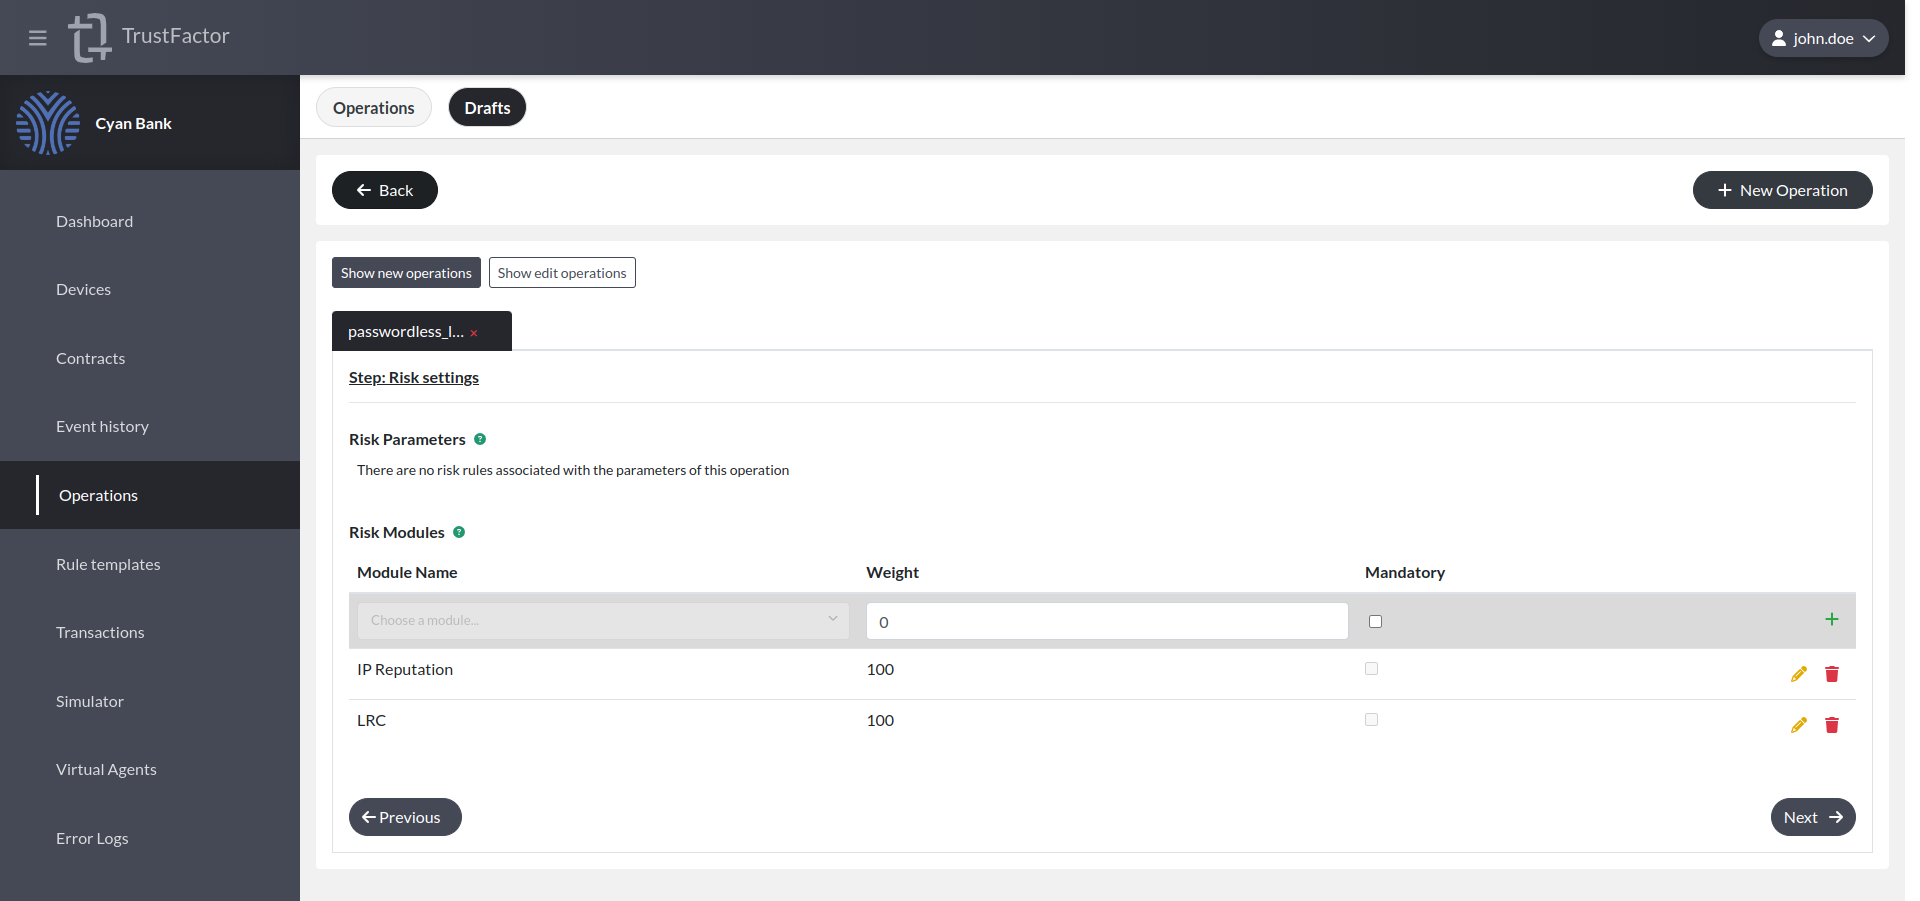Edit the IP Reputation module with the pencil
The image size is (1920, 901).
1798,674
